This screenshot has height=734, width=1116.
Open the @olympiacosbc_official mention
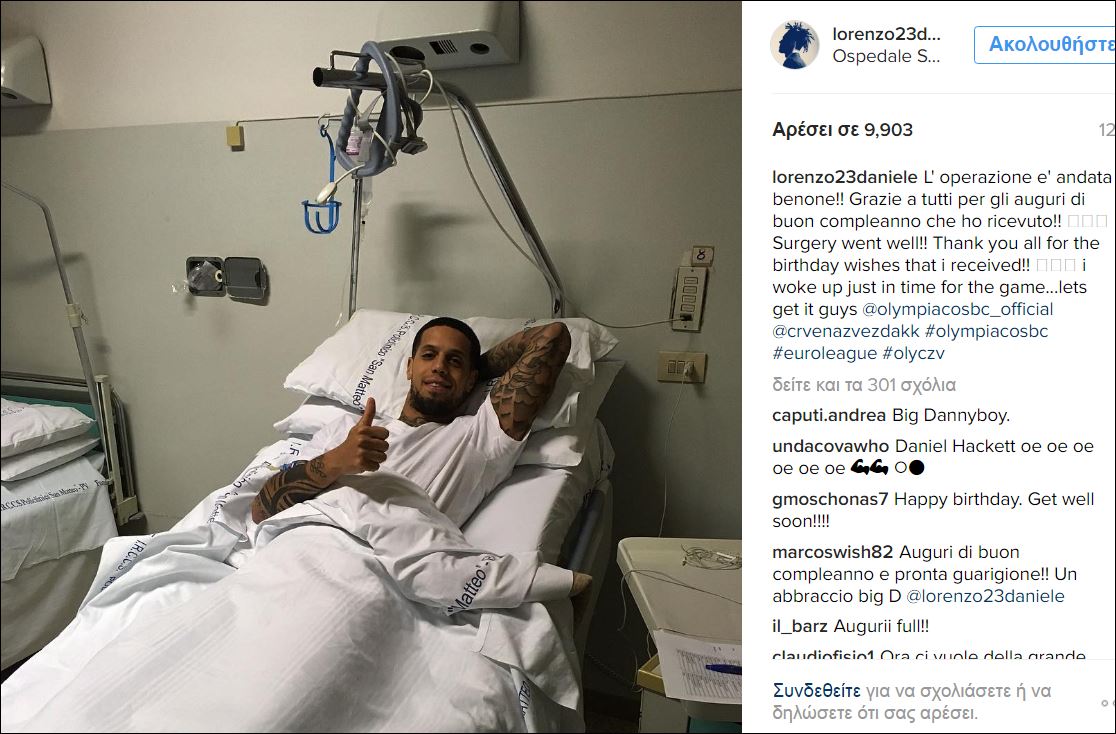[x=958, y=309]
